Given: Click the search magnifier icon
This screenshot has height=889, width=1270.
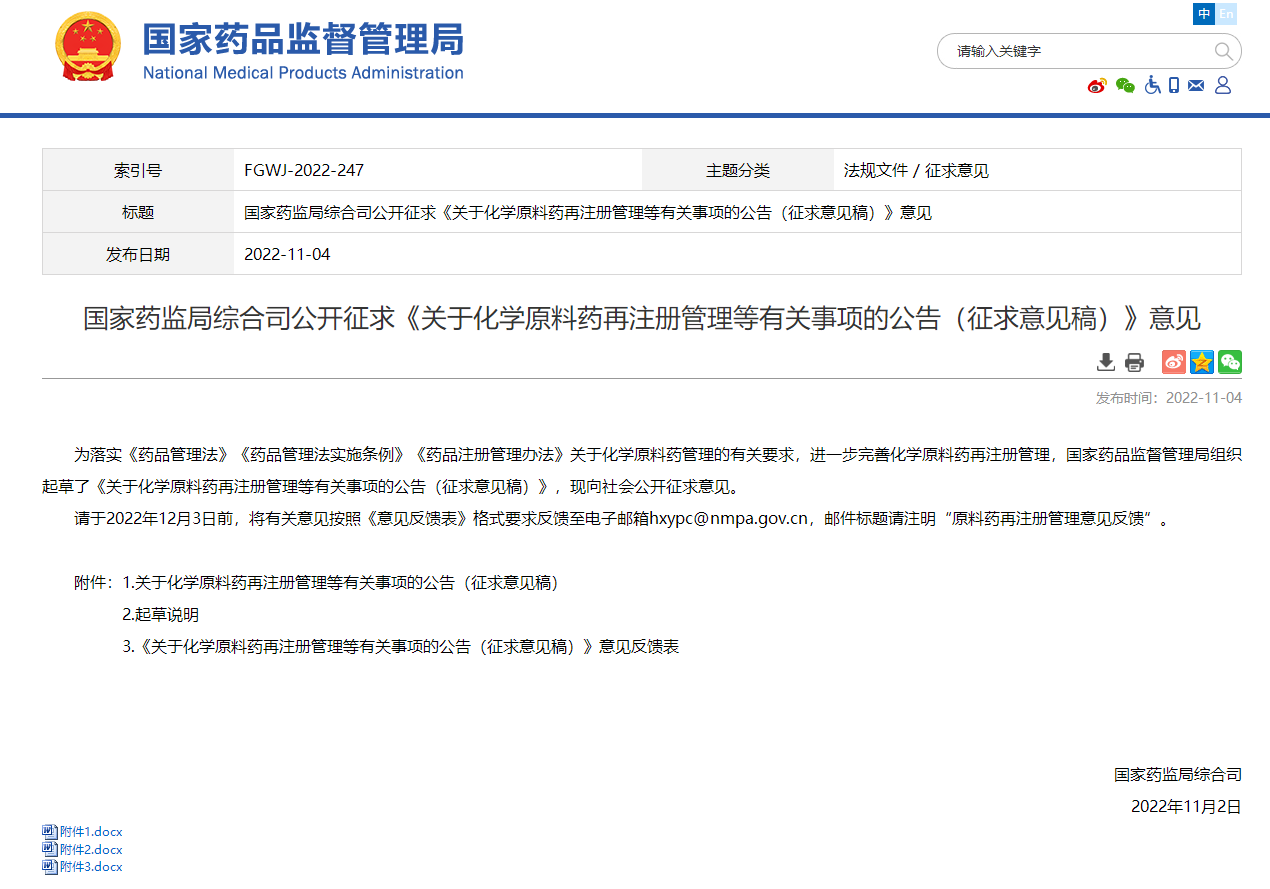Looking at the screenshot, I should click(1223, 51).
